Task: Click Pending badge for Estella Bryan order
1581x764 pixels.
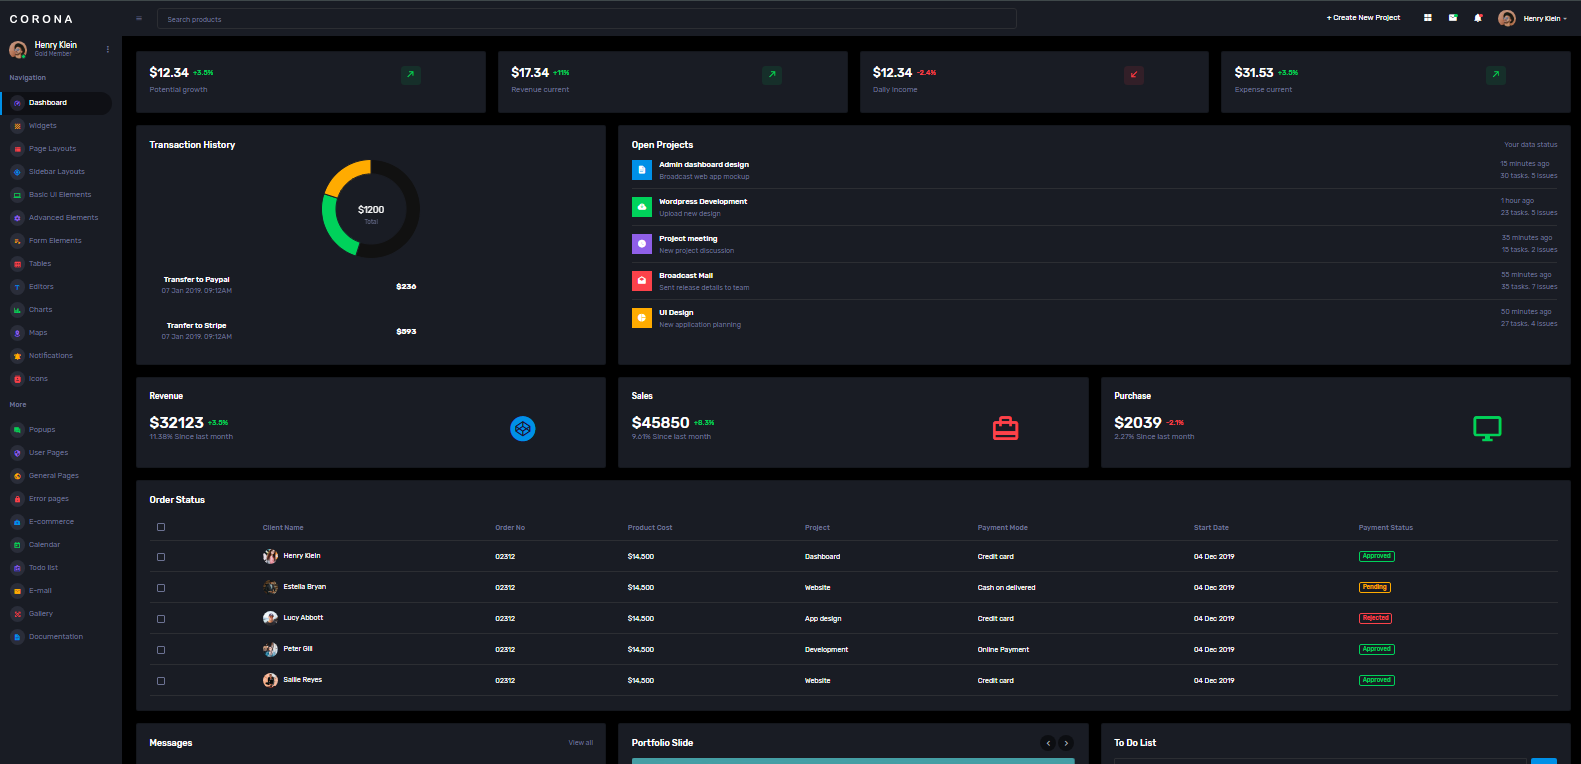Action: click(1375, 587)
